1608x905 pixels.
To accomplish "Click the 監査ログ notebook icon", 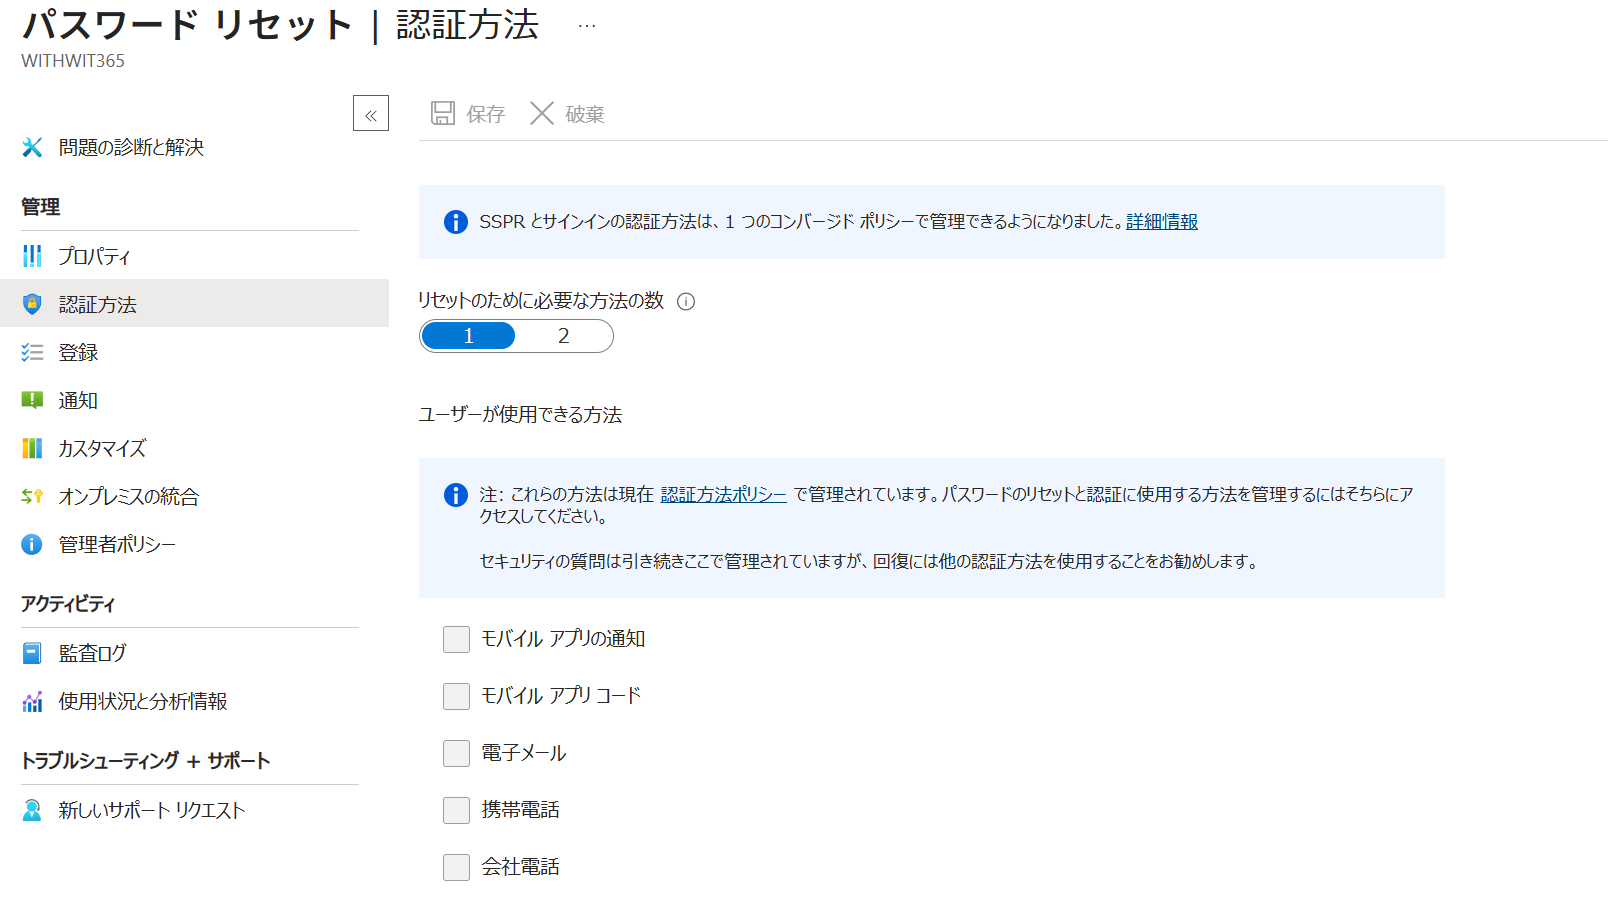I will 32,653.
